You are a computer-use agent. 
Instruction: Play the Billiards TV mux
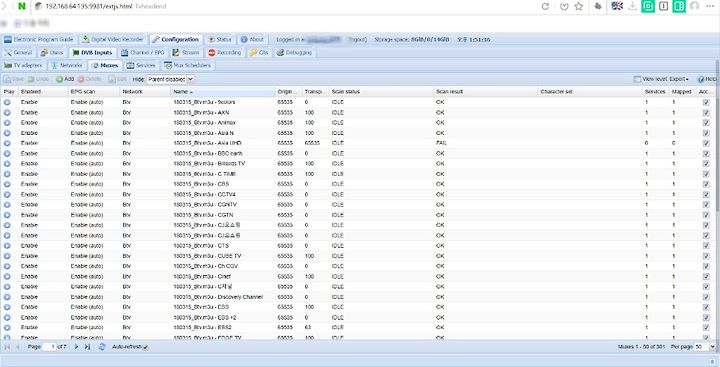tap(7, 164)
